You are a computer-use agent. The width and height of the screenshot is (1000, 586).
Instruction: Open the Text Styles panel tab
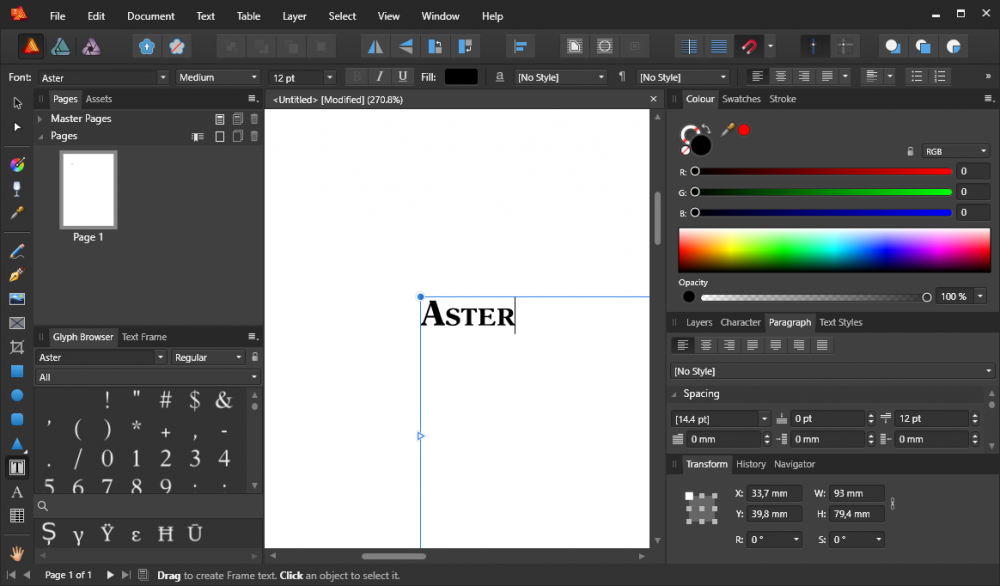click(840, 322)
